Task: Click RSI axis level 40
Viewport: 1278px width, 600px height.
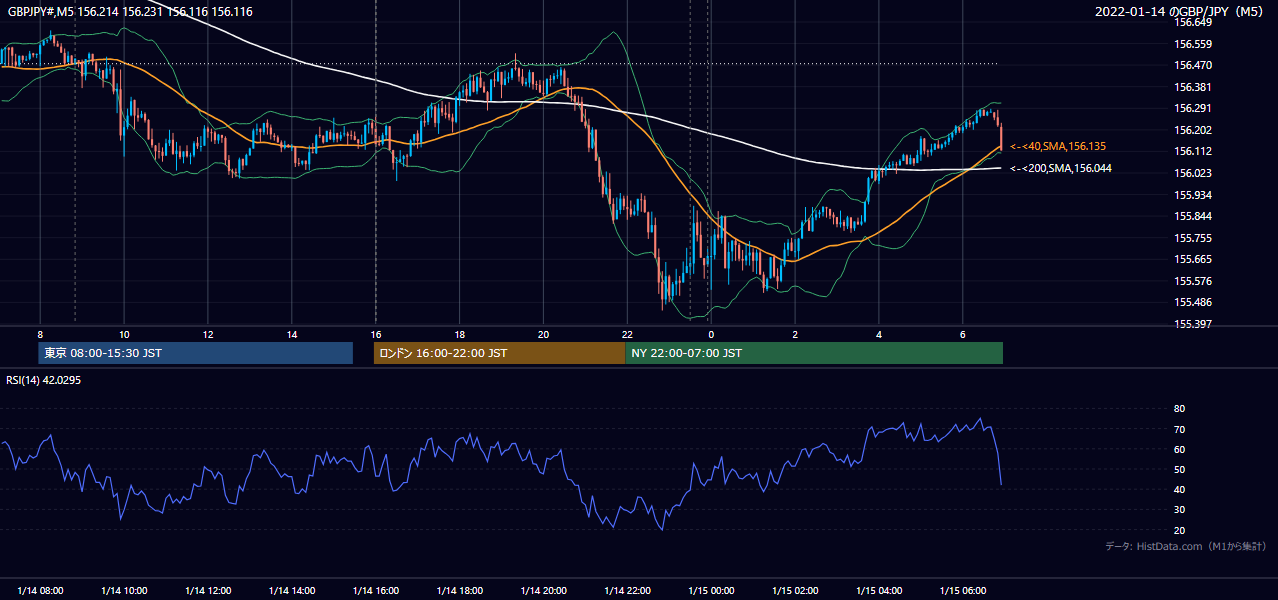Action: click(x=1180, y=489)
